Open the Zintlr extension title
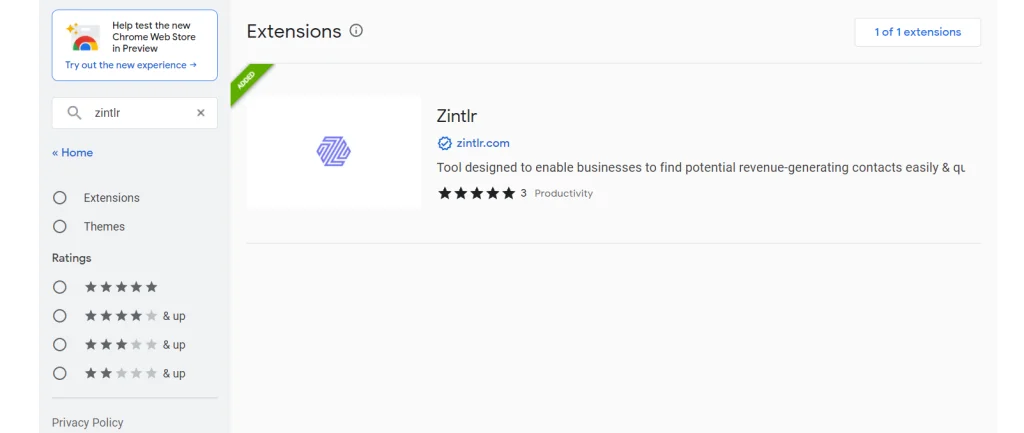This screenshot has height=433, width=1024. pos(457,116)
